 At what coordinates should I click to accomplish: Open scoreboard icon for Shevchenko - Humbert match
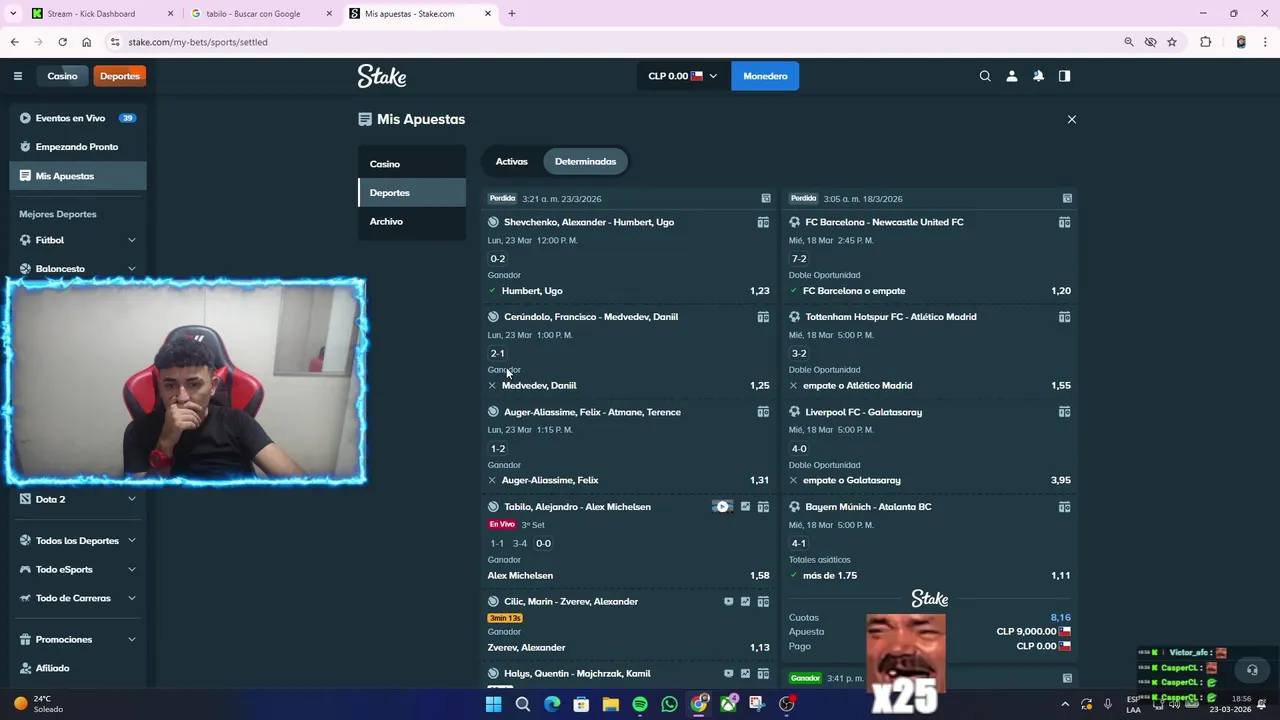coord(763,222)
